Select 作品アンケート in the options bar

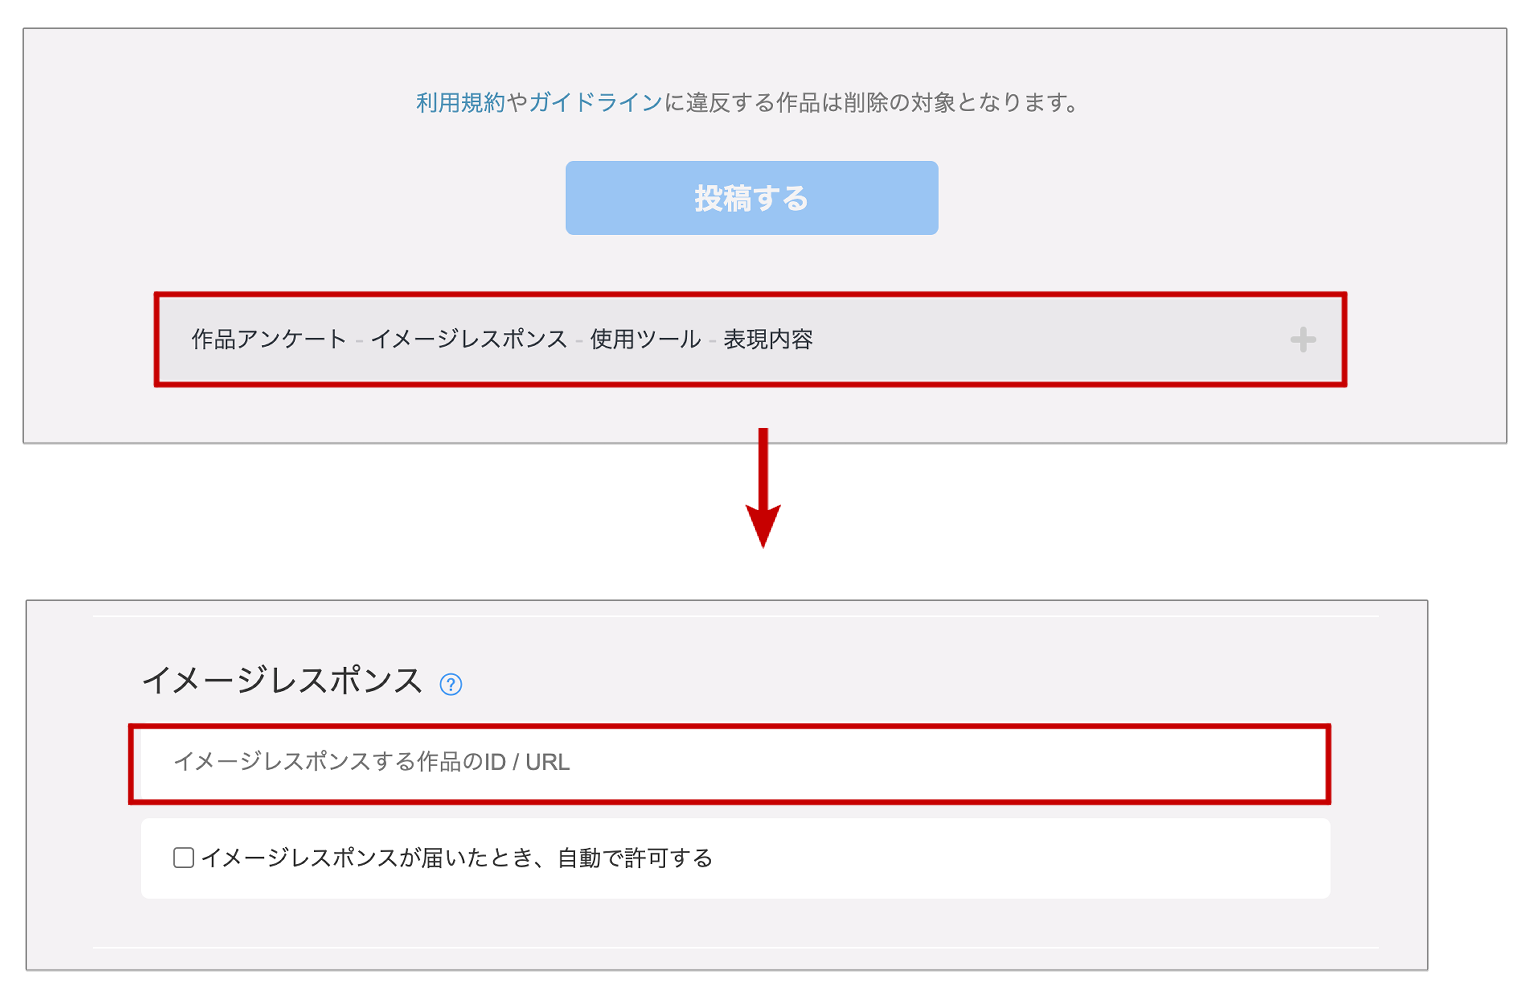click(269, 340)
